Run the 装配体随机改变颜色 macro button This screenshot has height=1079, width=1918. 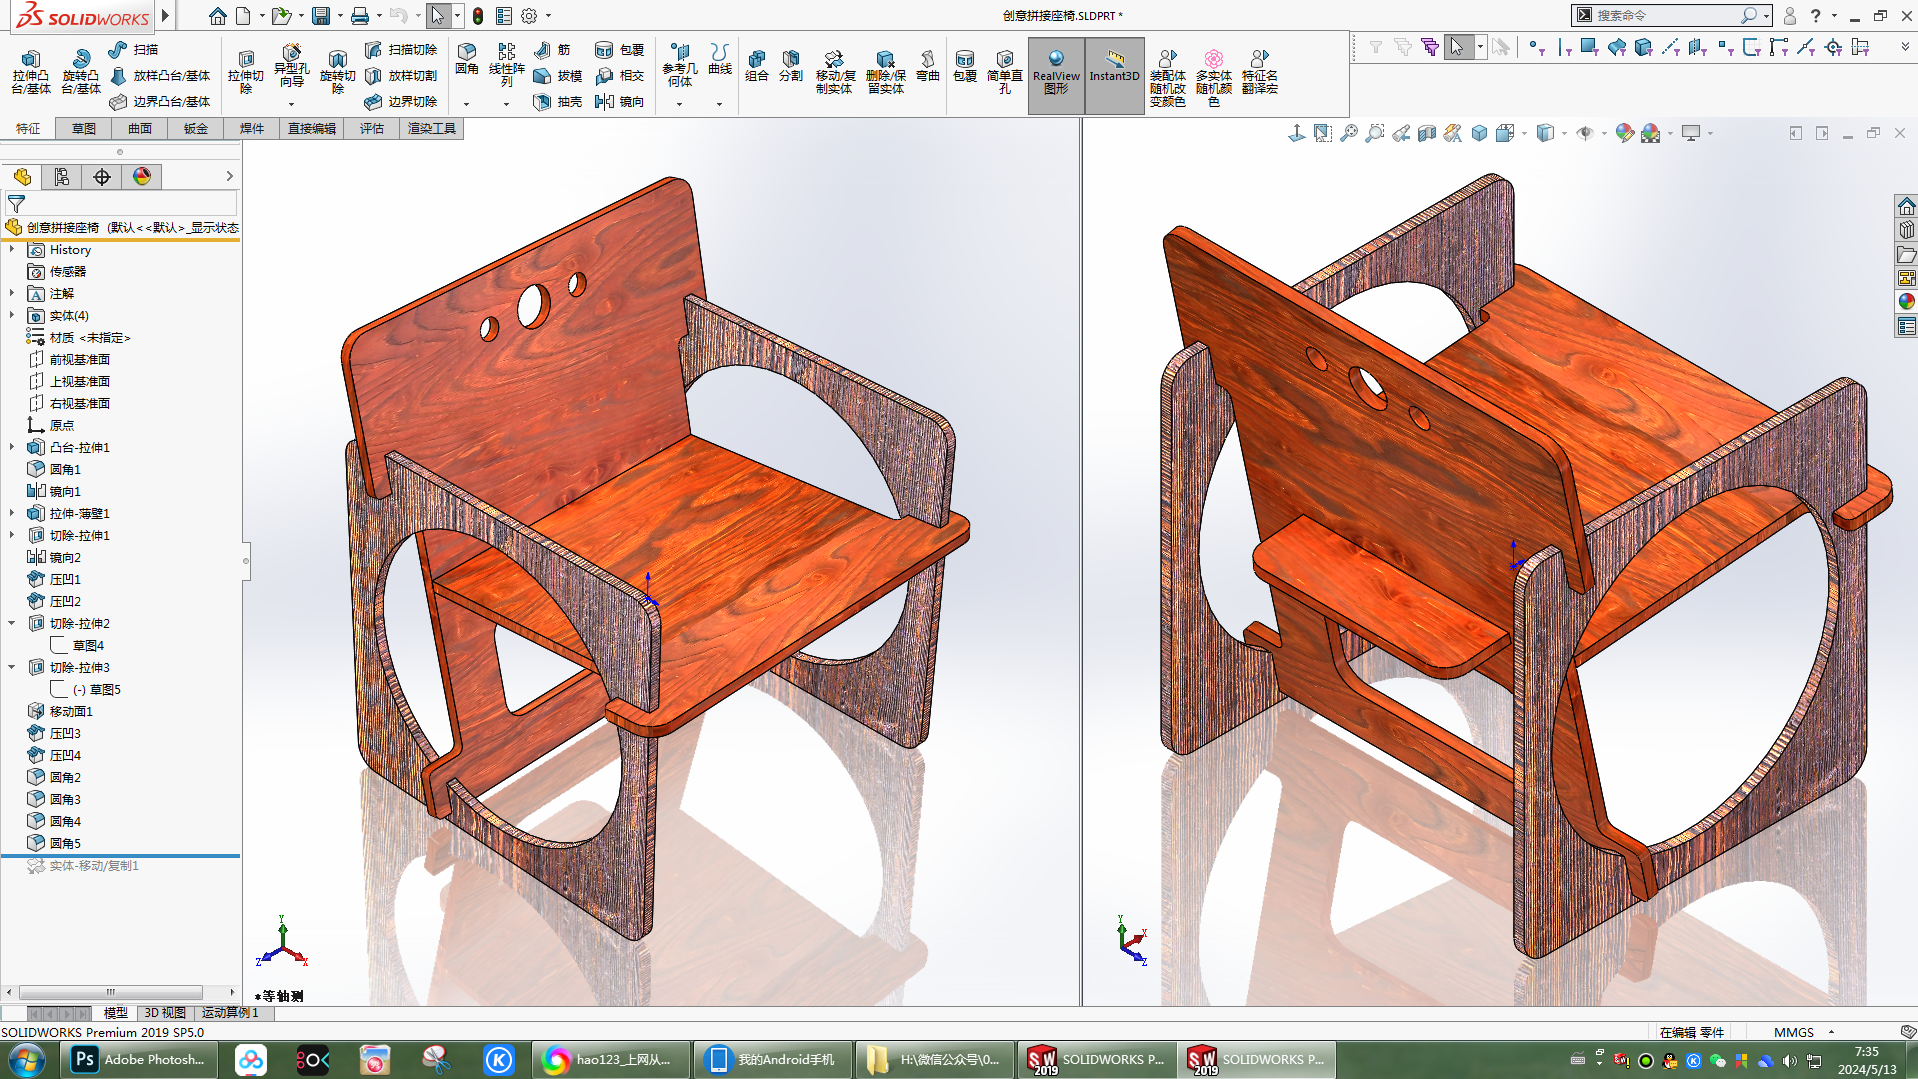point(1167,78)
